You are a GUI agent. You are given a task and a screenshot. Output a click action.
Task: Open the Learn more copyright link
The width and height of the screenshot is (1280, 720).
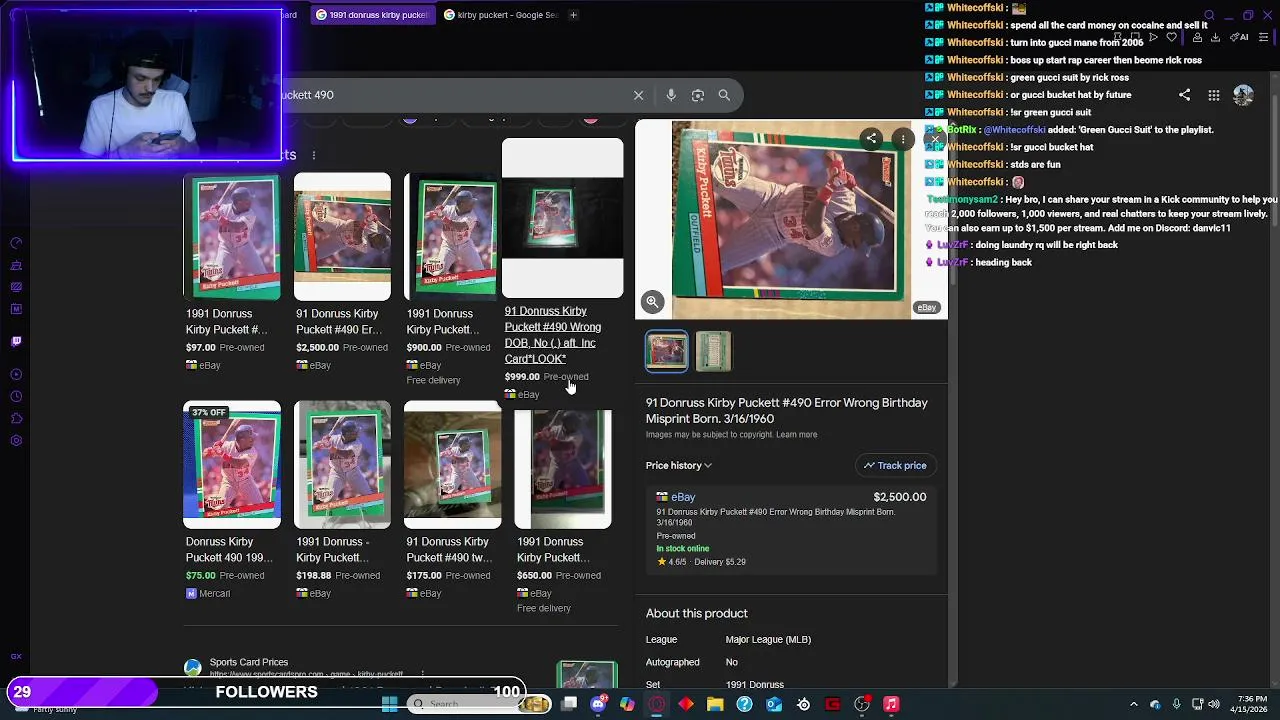[x=797, y=435]
